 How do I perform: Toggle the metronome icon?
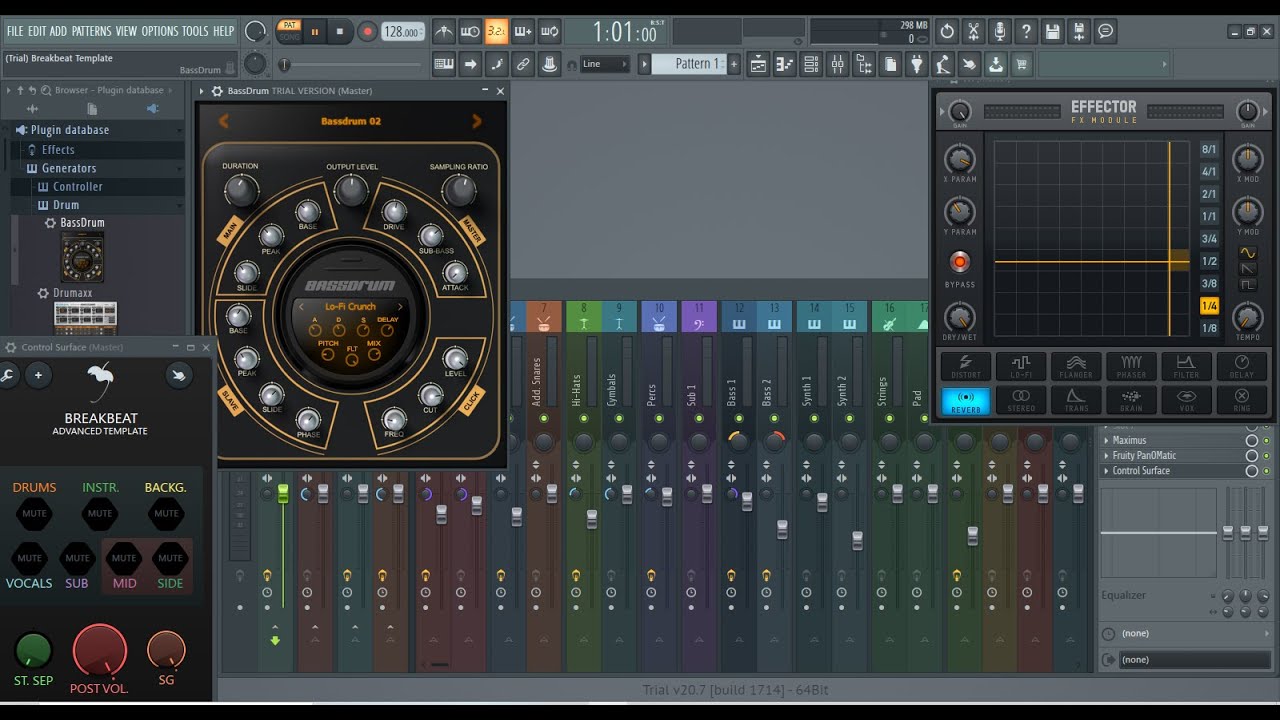(444, 31)
